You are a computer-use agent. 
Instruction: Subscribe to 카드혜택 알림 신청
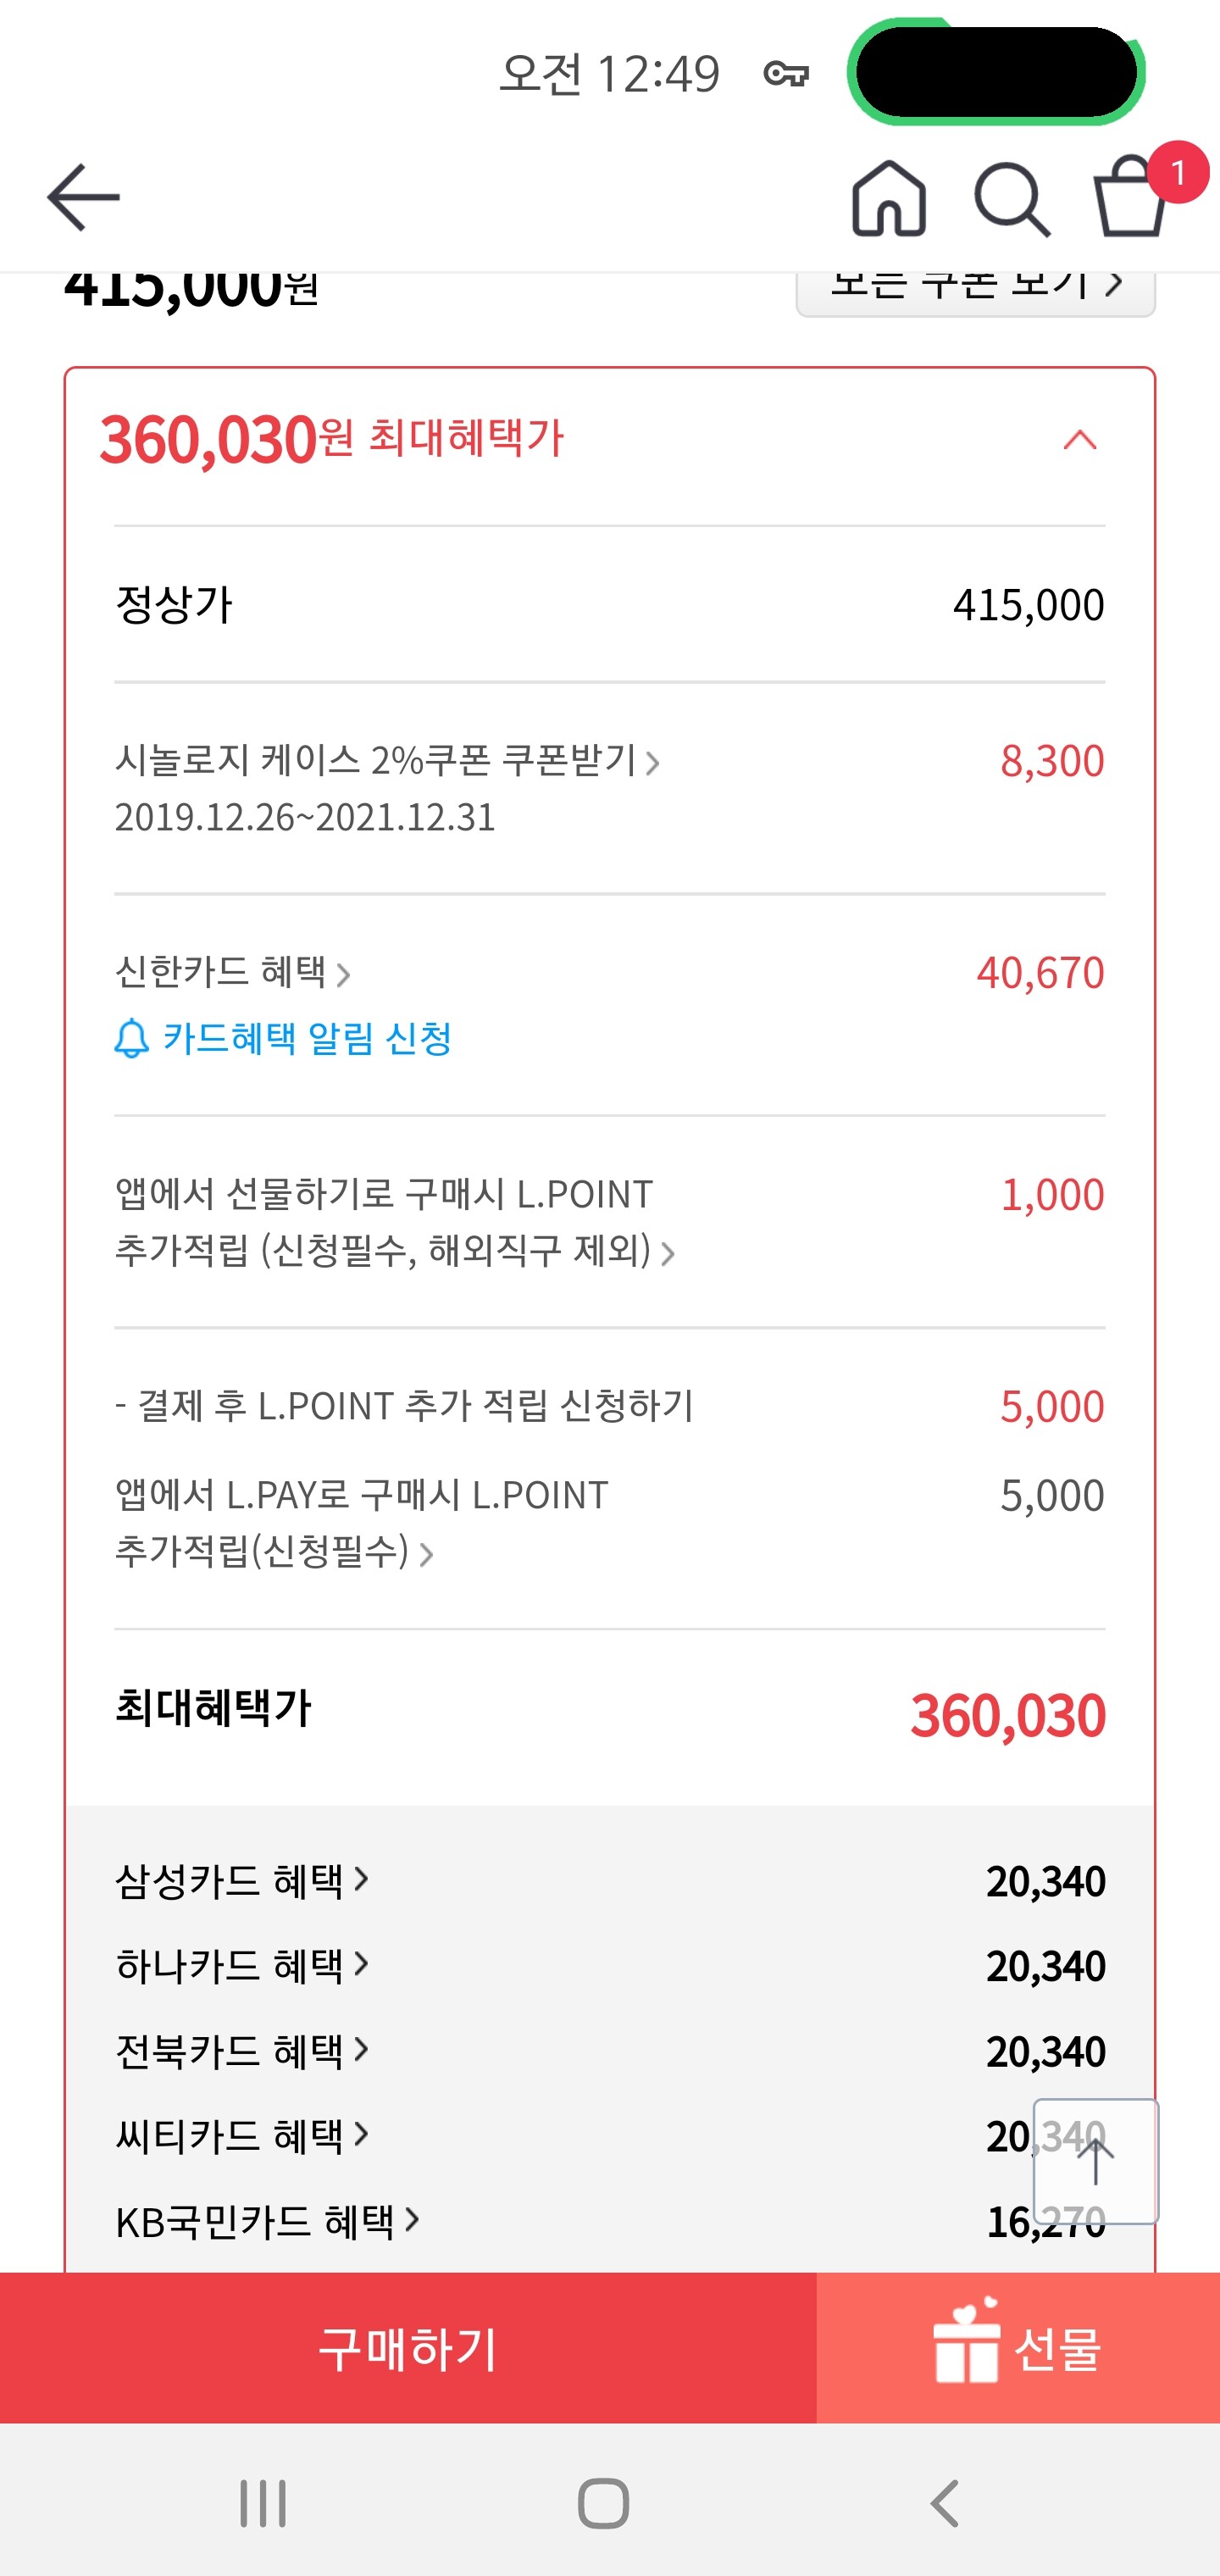click(x=284, y=1039)
